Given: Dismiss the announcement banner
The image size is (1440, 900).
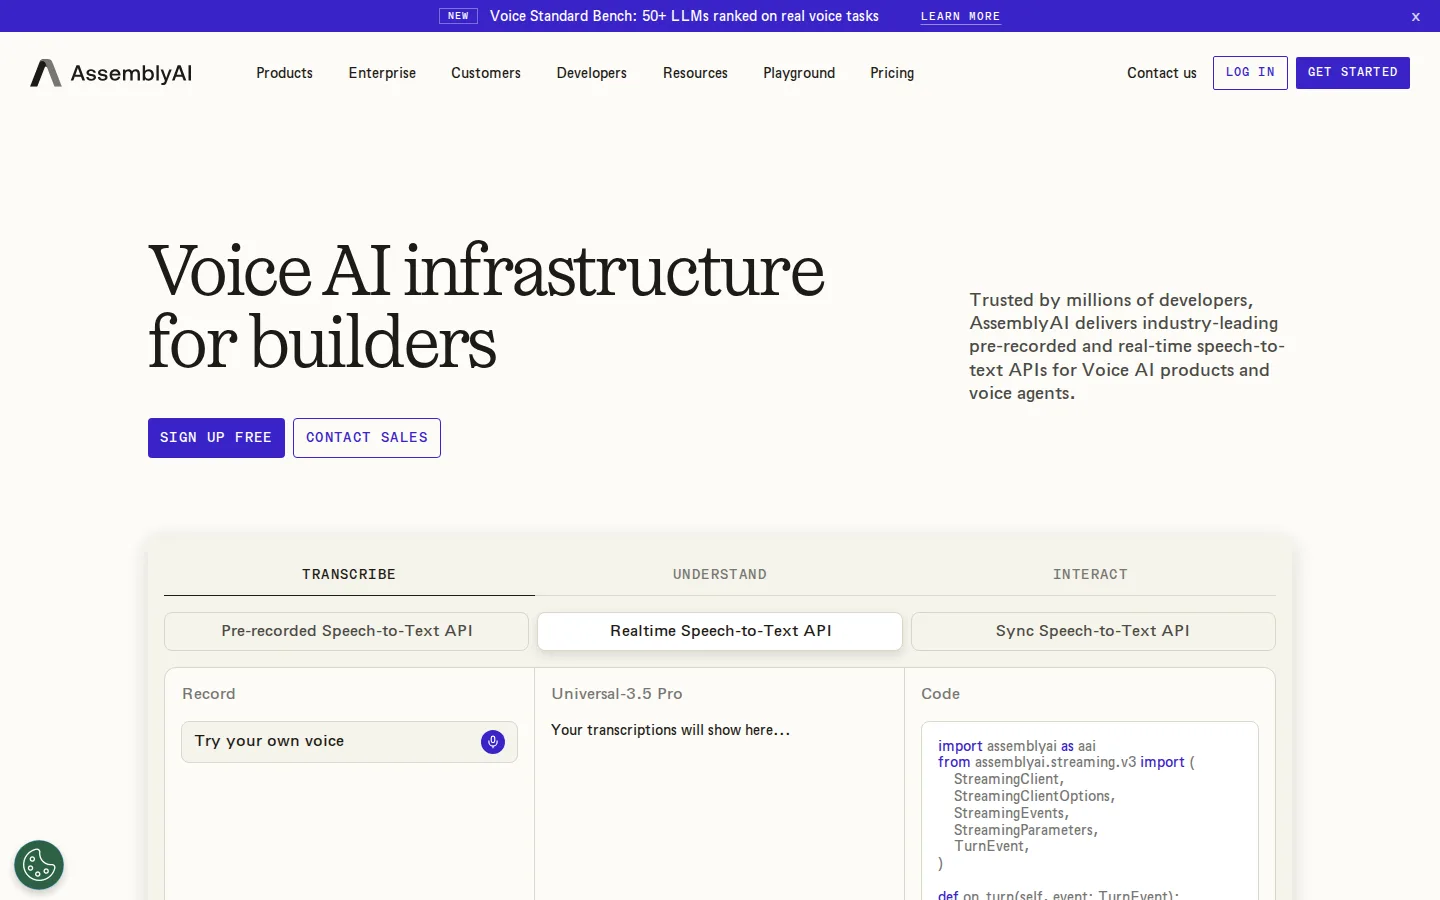Looking at the screenshot, I should 1416,17.
